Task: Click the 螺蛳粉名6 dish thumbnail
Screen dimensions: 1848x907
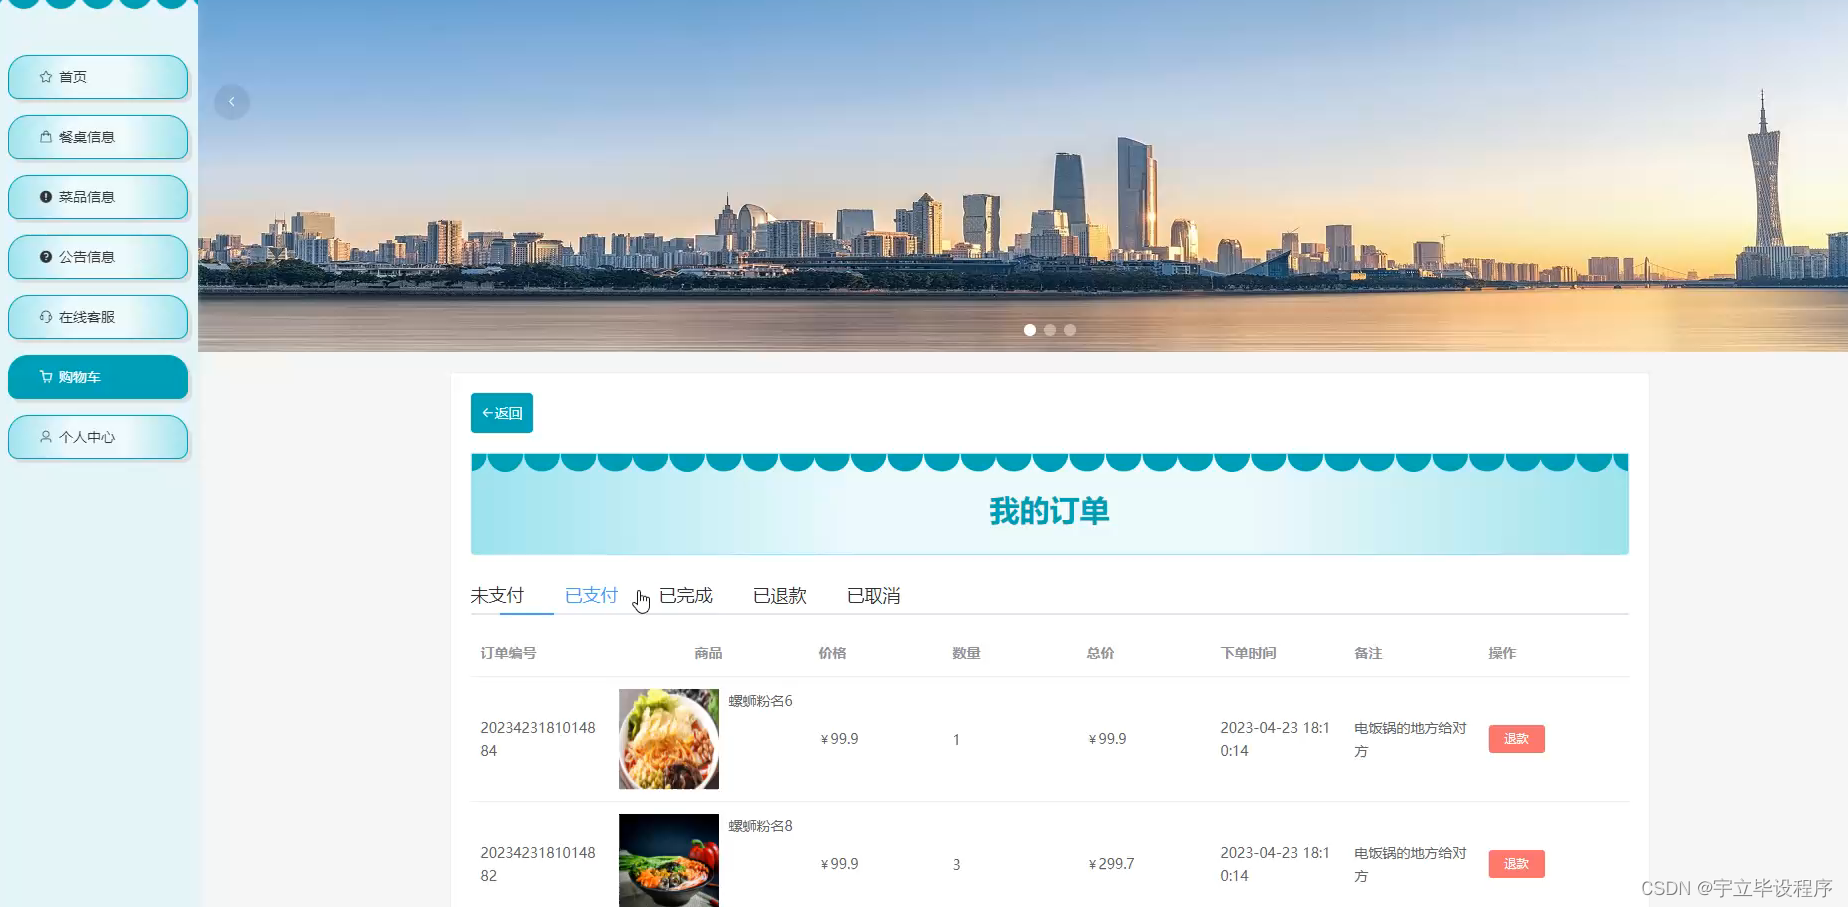Action: 668,738
